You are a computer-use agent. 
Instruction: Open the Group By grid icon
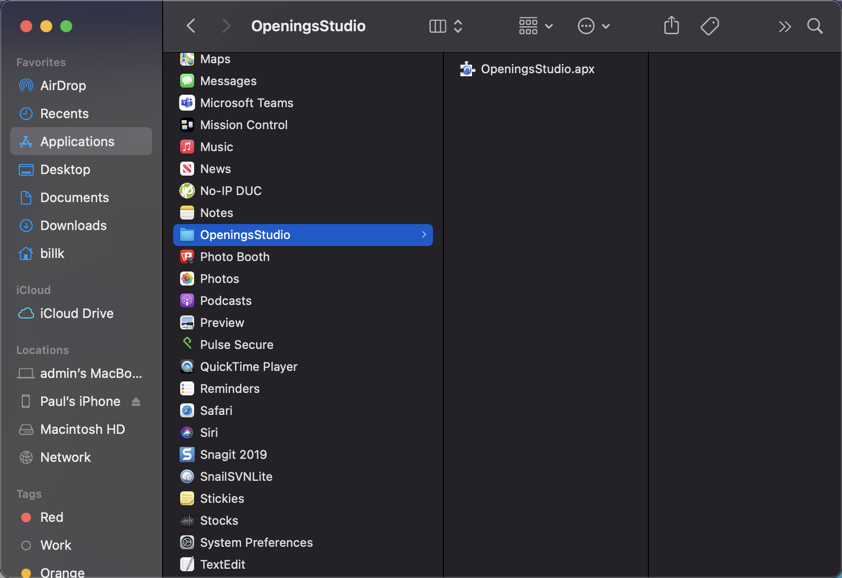(528, 26)
